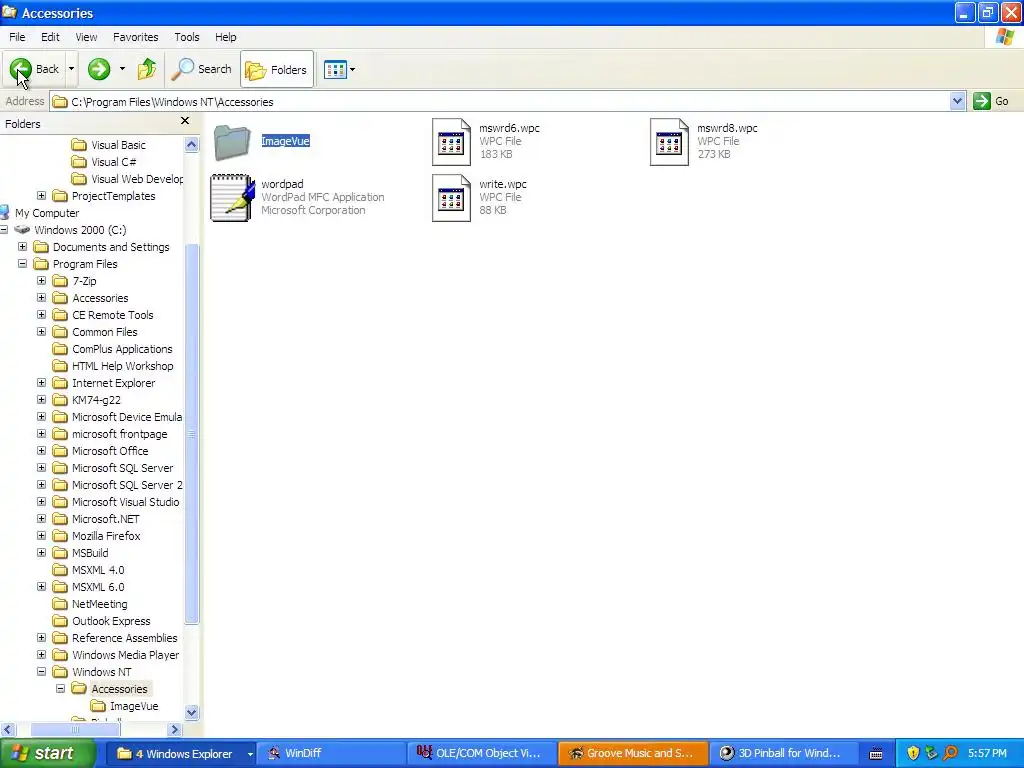Collapse the Program Files tree node
Screen dimensions: 1024x768
[x=22, y=264]
